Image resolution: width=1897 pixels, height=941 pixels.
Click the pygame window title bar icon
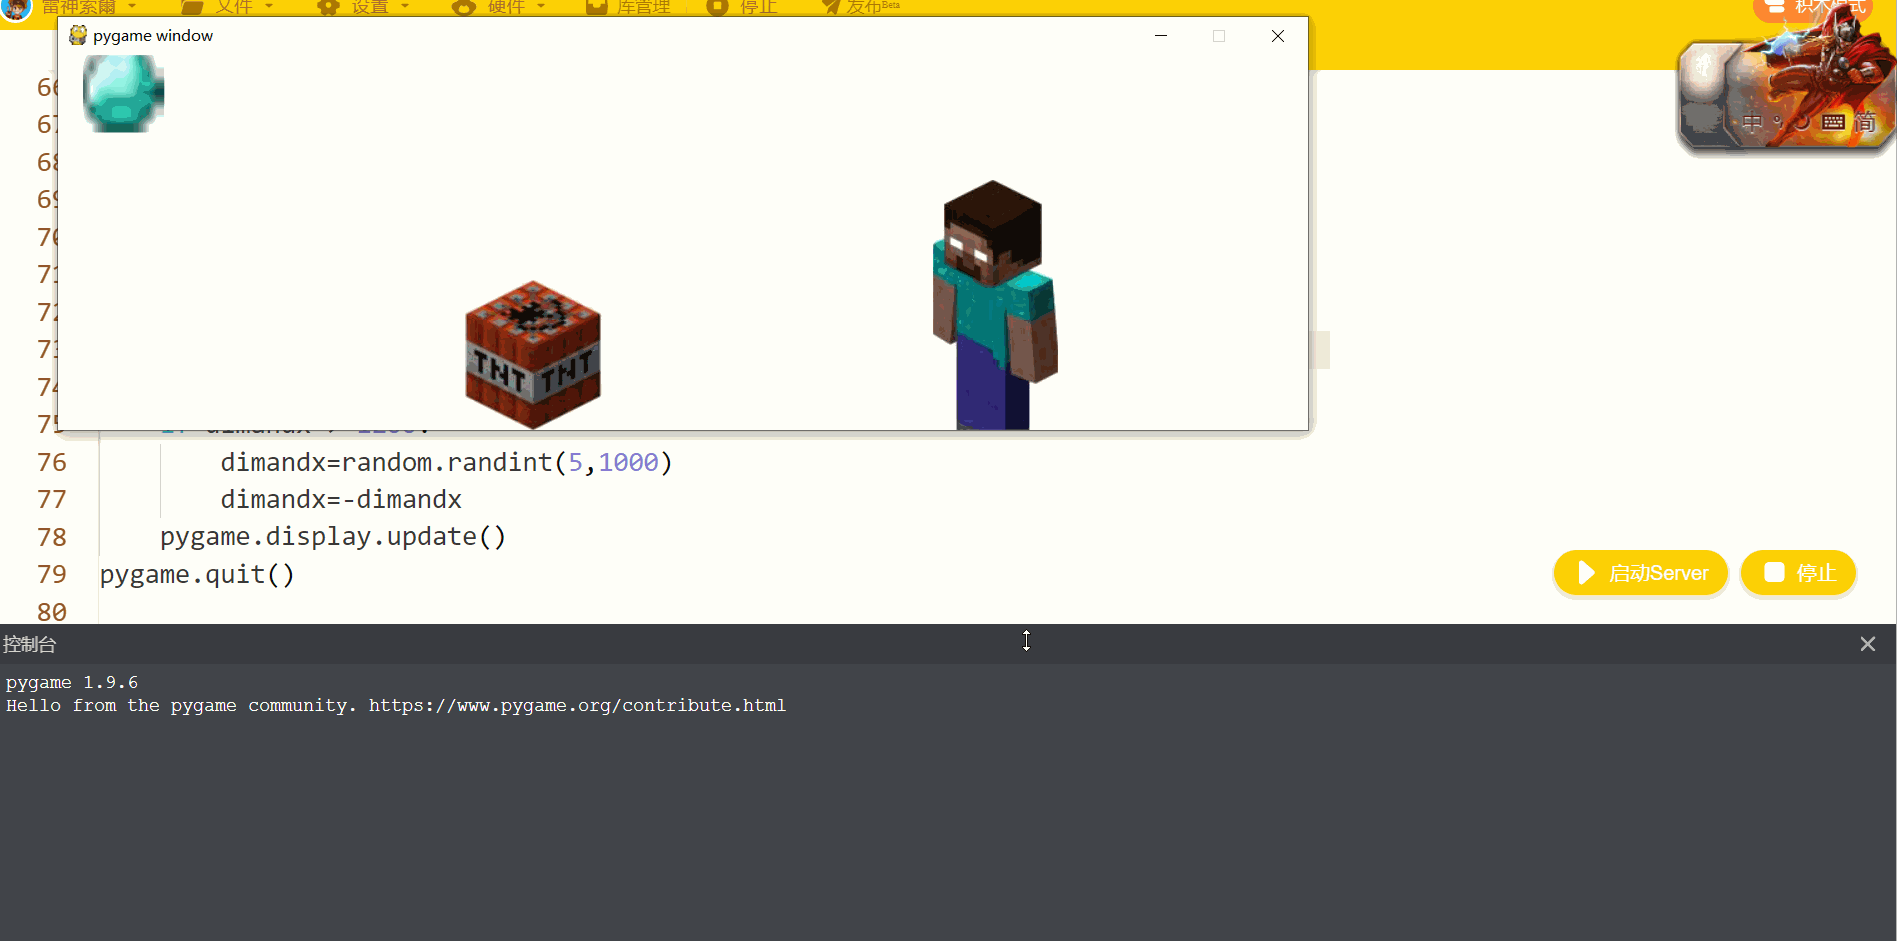tap(78, 36)
